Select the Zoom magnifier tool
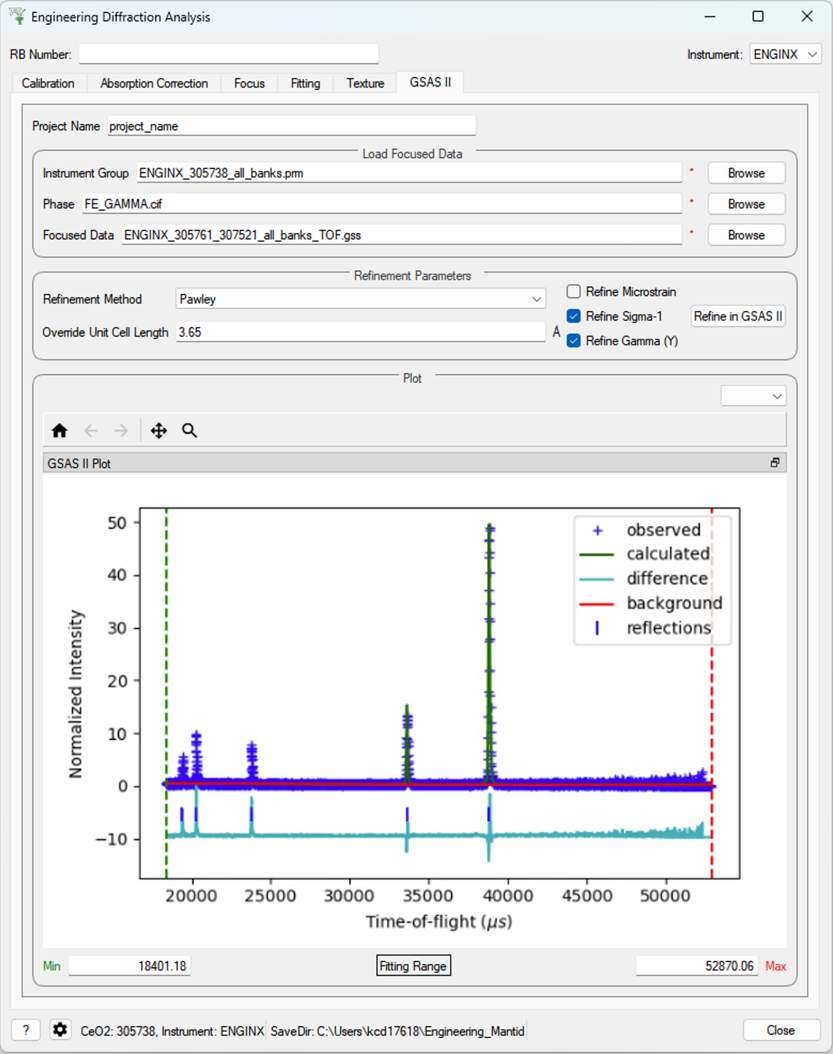The width and height of the screenshot is (833, 1054). click(189, 430)
